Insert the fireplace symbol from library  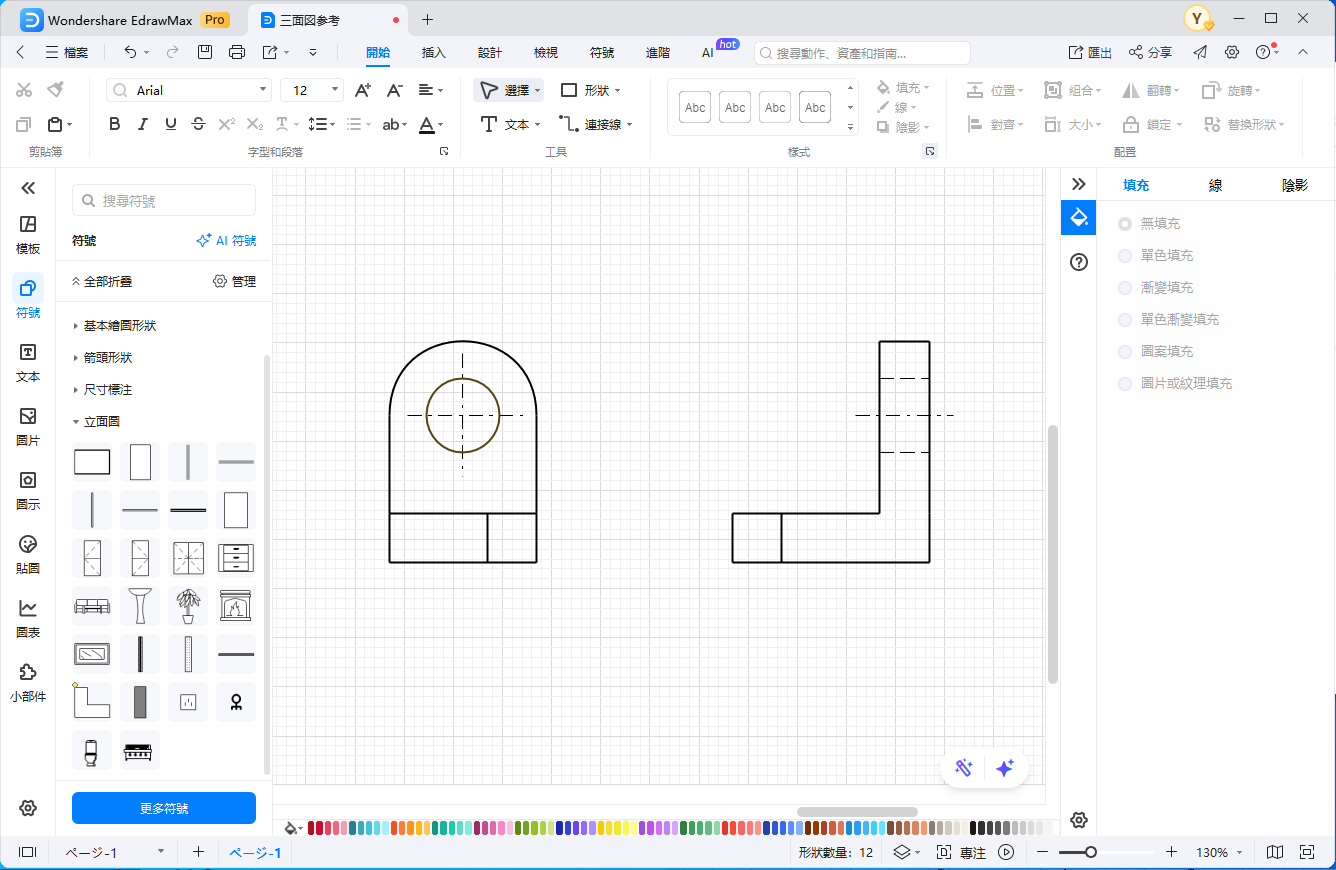[x=235, y=606]
